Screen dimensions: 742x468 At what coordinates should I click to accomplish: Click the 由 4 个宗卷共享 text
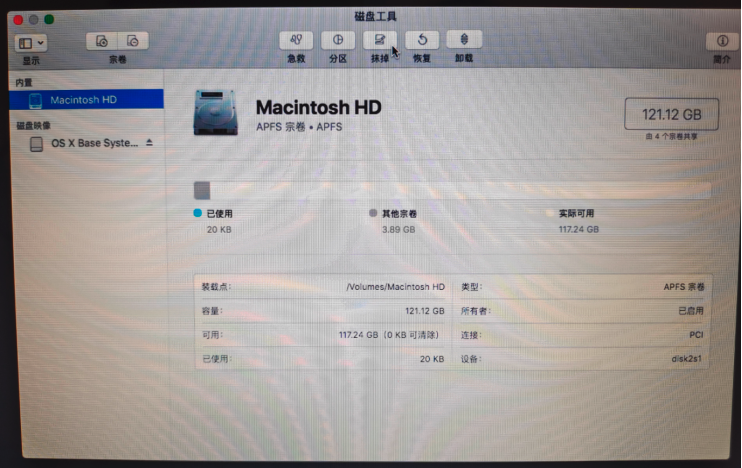[x=671, y=136]
